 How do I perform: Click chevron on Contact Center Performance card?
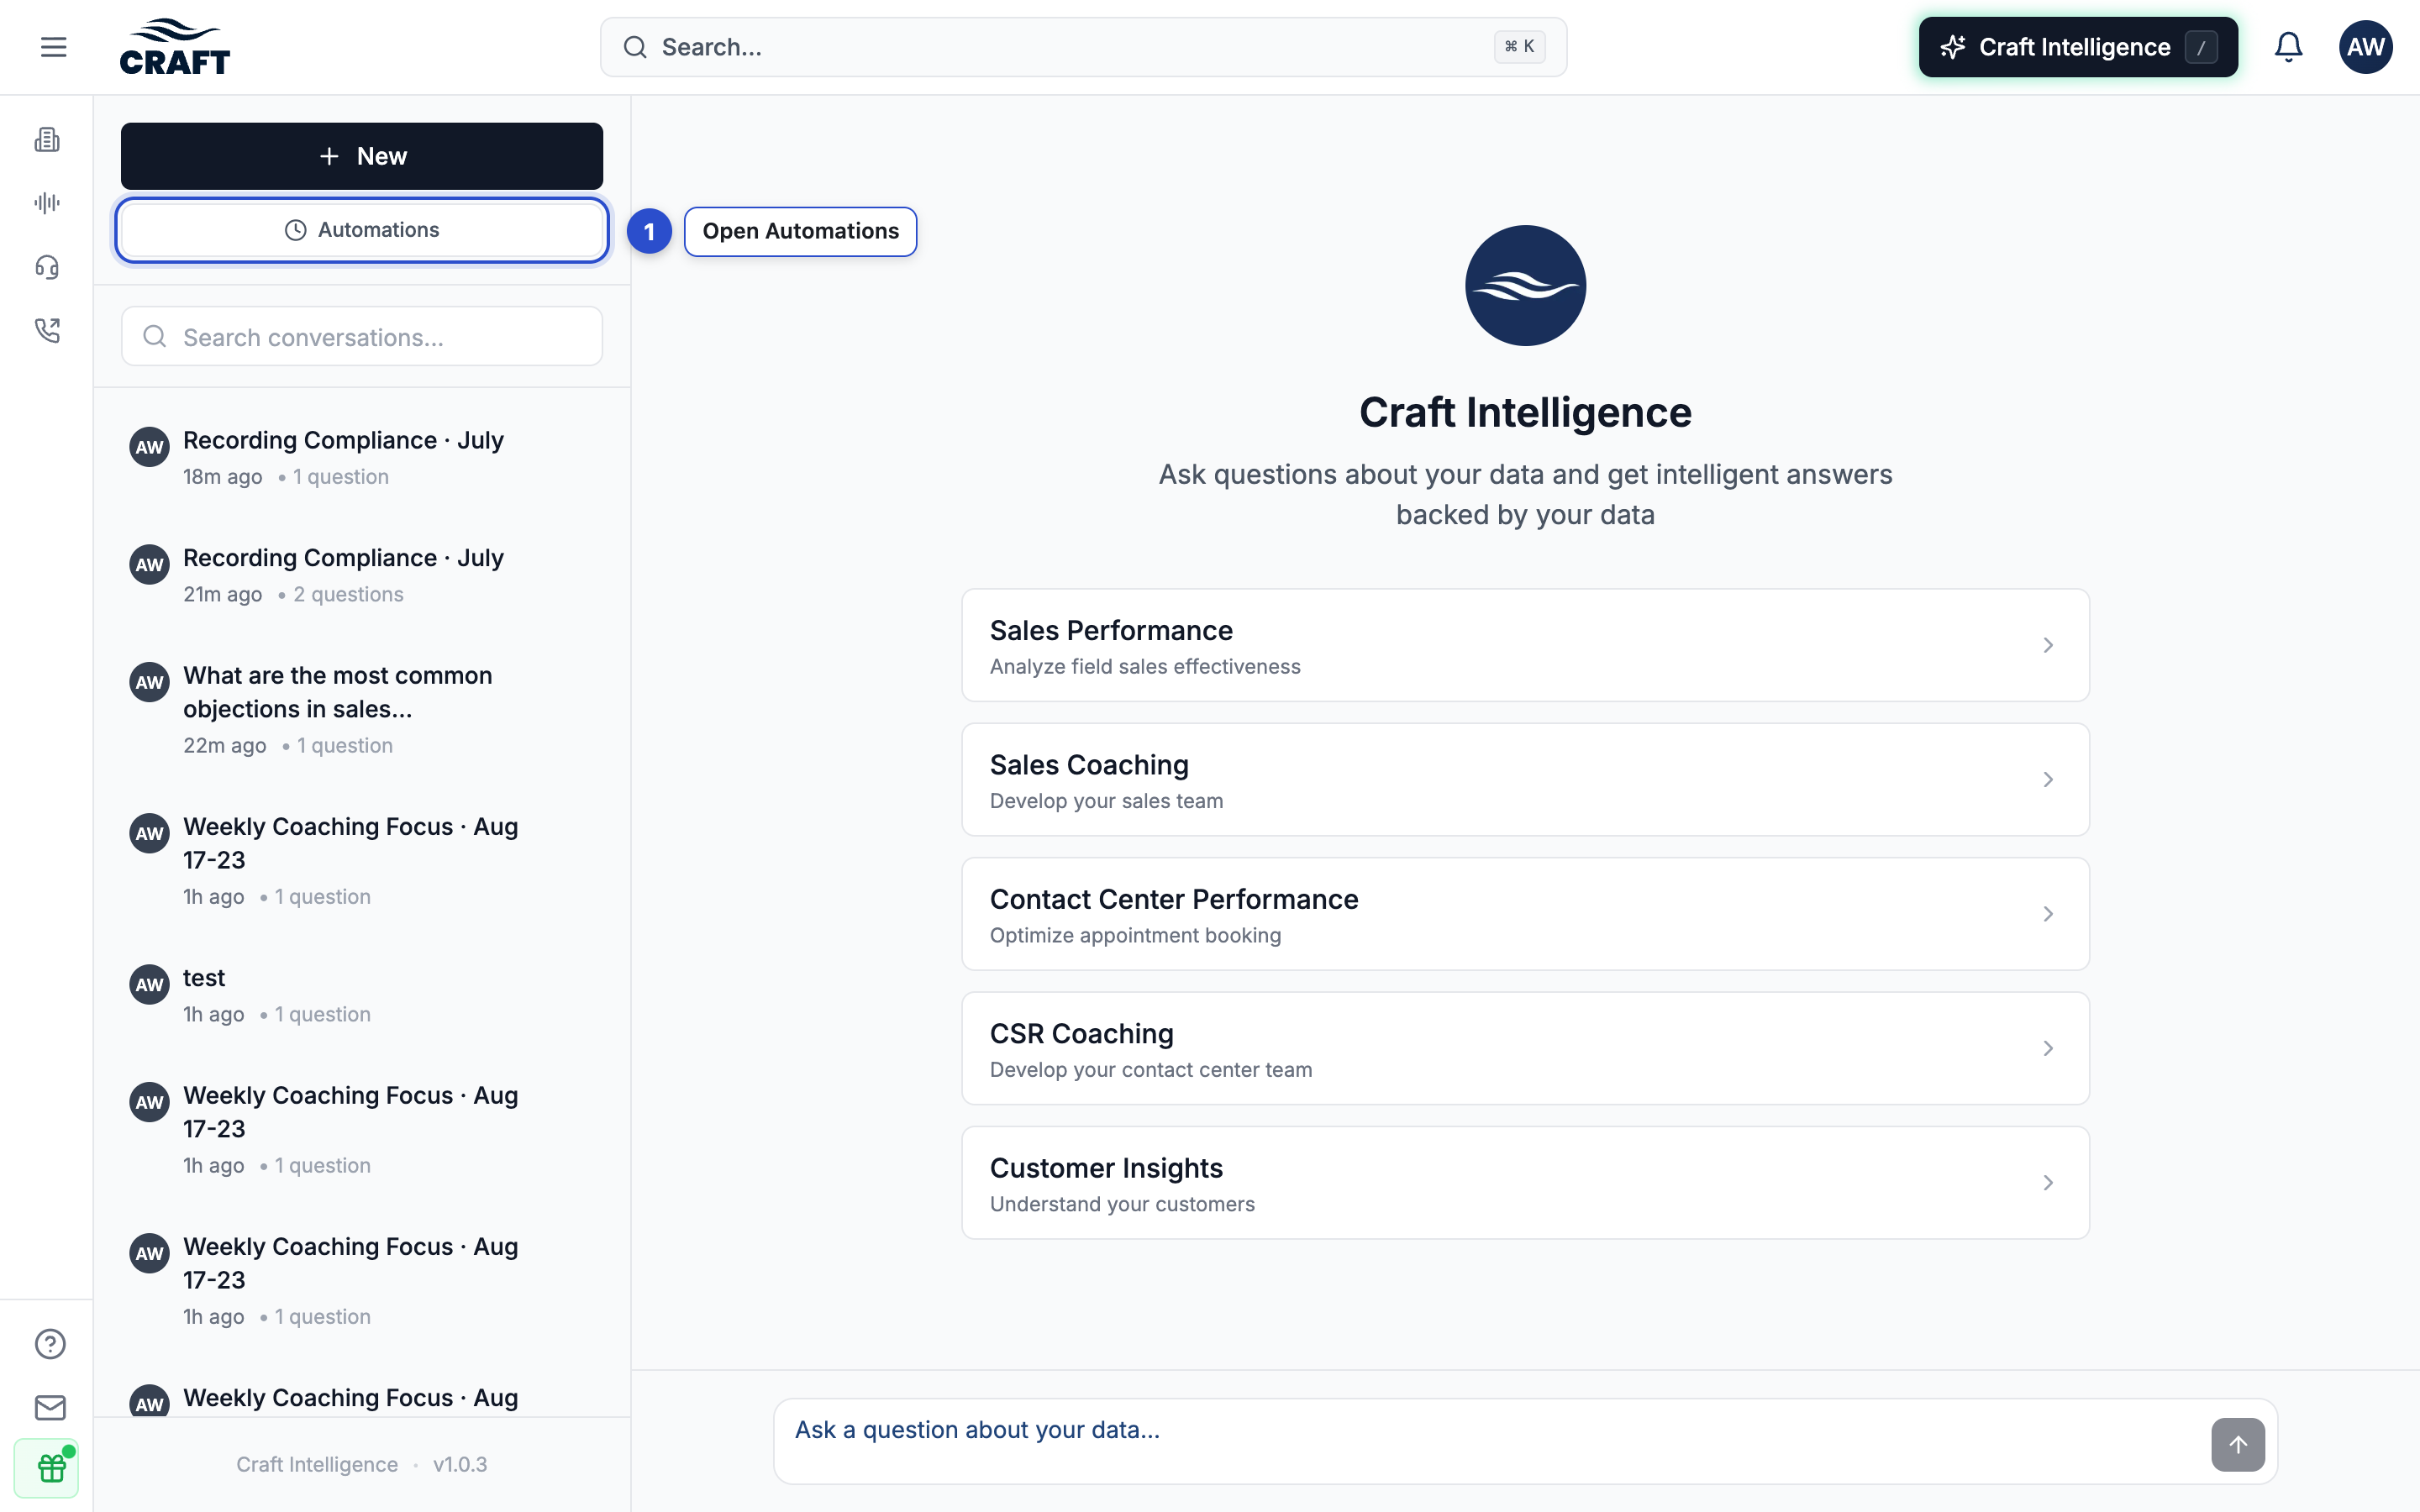[2048, 914]
